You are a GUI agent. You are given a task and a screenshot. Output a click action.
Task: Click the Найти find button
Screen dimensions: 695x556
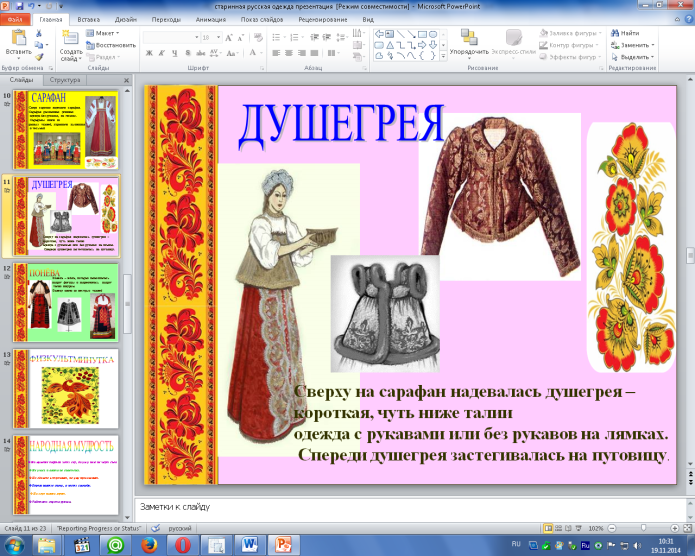coord(625,33)
